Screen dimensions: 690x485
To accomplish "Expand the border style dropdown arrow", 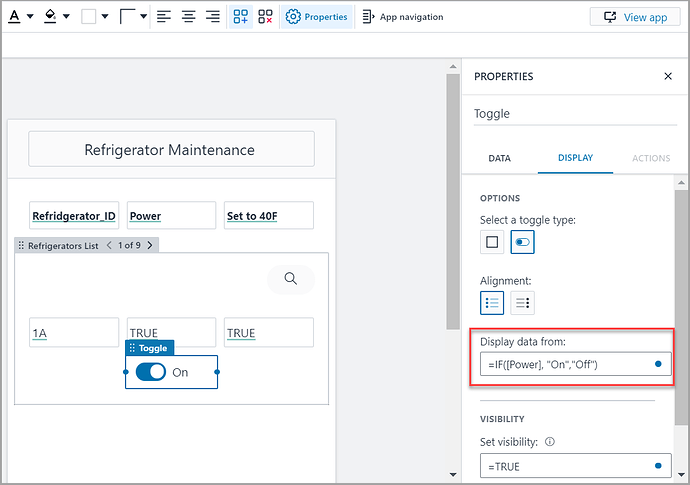I will pos(143,17).
